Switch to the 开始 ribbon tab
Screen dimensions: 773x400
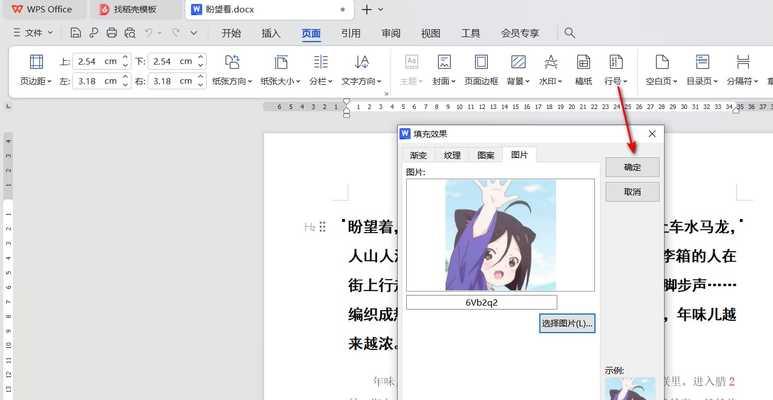pyautogui.click(x=231, y=33)
